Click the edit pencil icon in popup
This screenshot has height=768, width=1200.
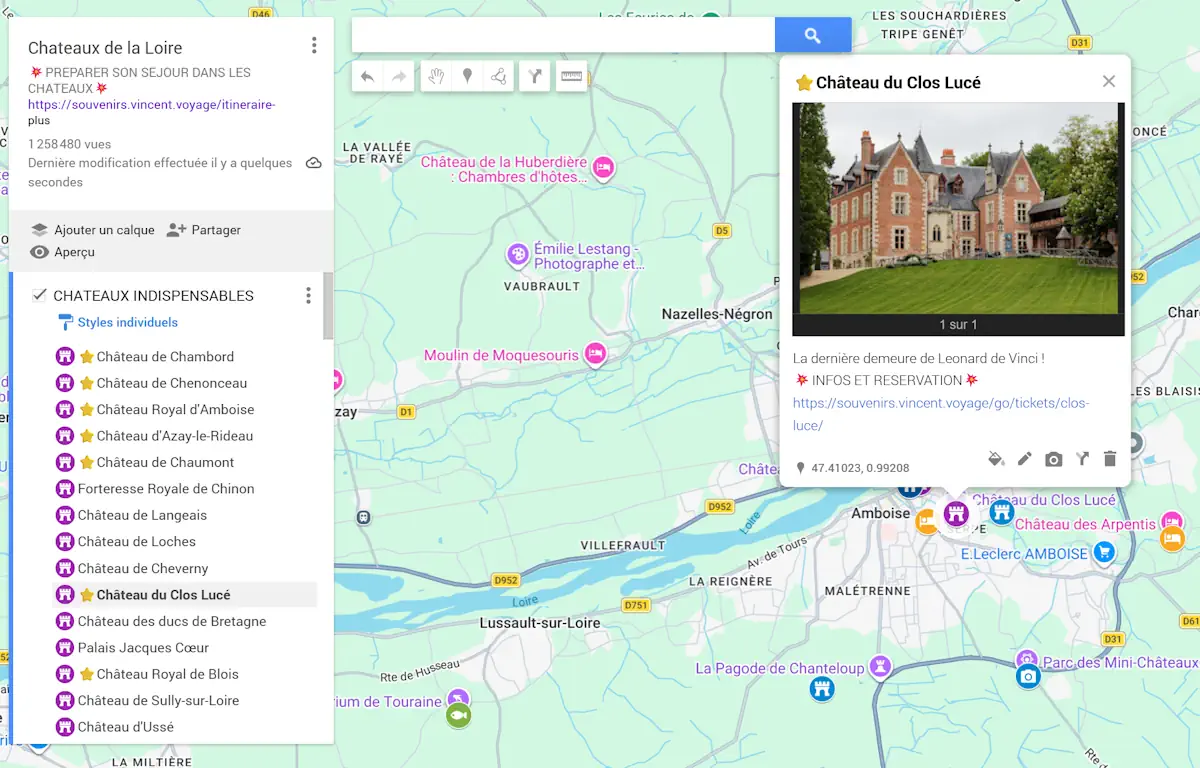1024,459
